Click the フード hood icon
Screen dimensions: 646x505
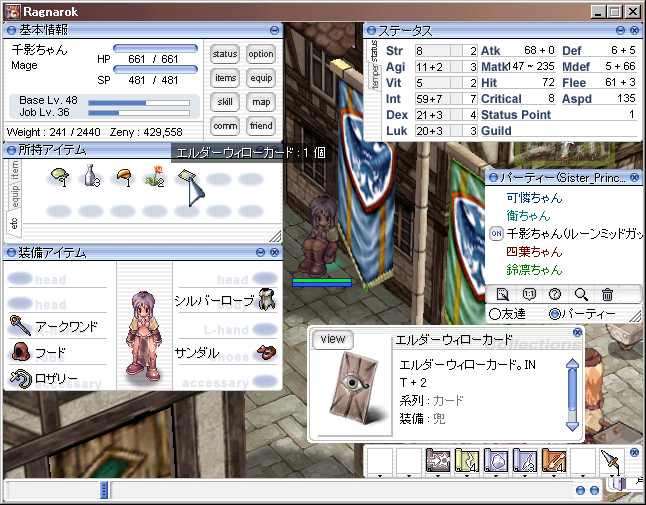[20, 351]
